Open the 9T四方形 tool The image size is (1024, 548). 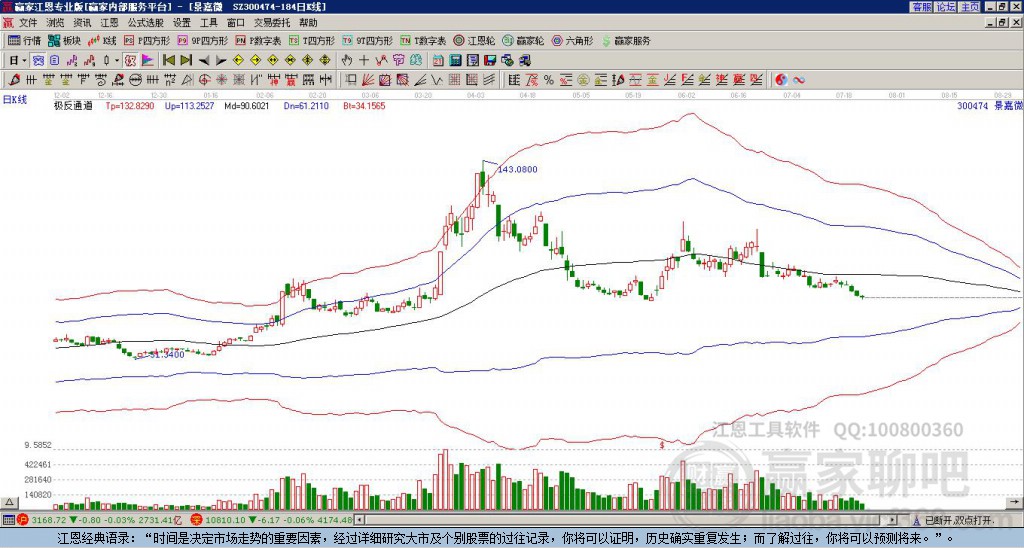368,40
